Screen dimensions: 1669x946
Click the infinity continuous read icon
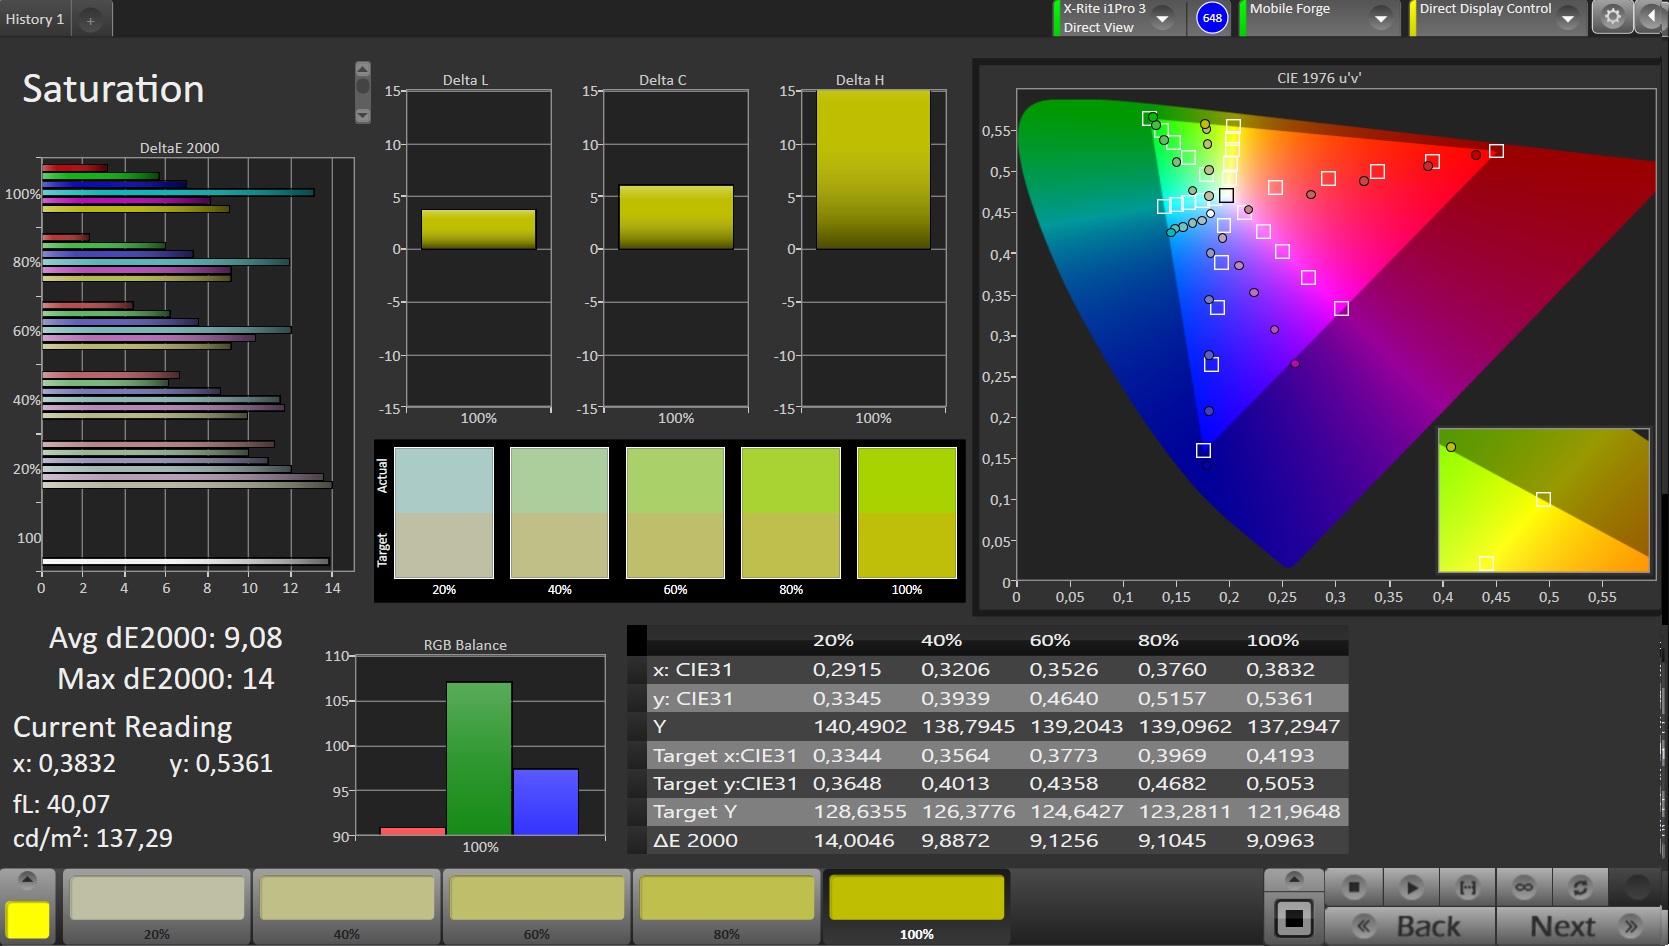(1524, 887)
